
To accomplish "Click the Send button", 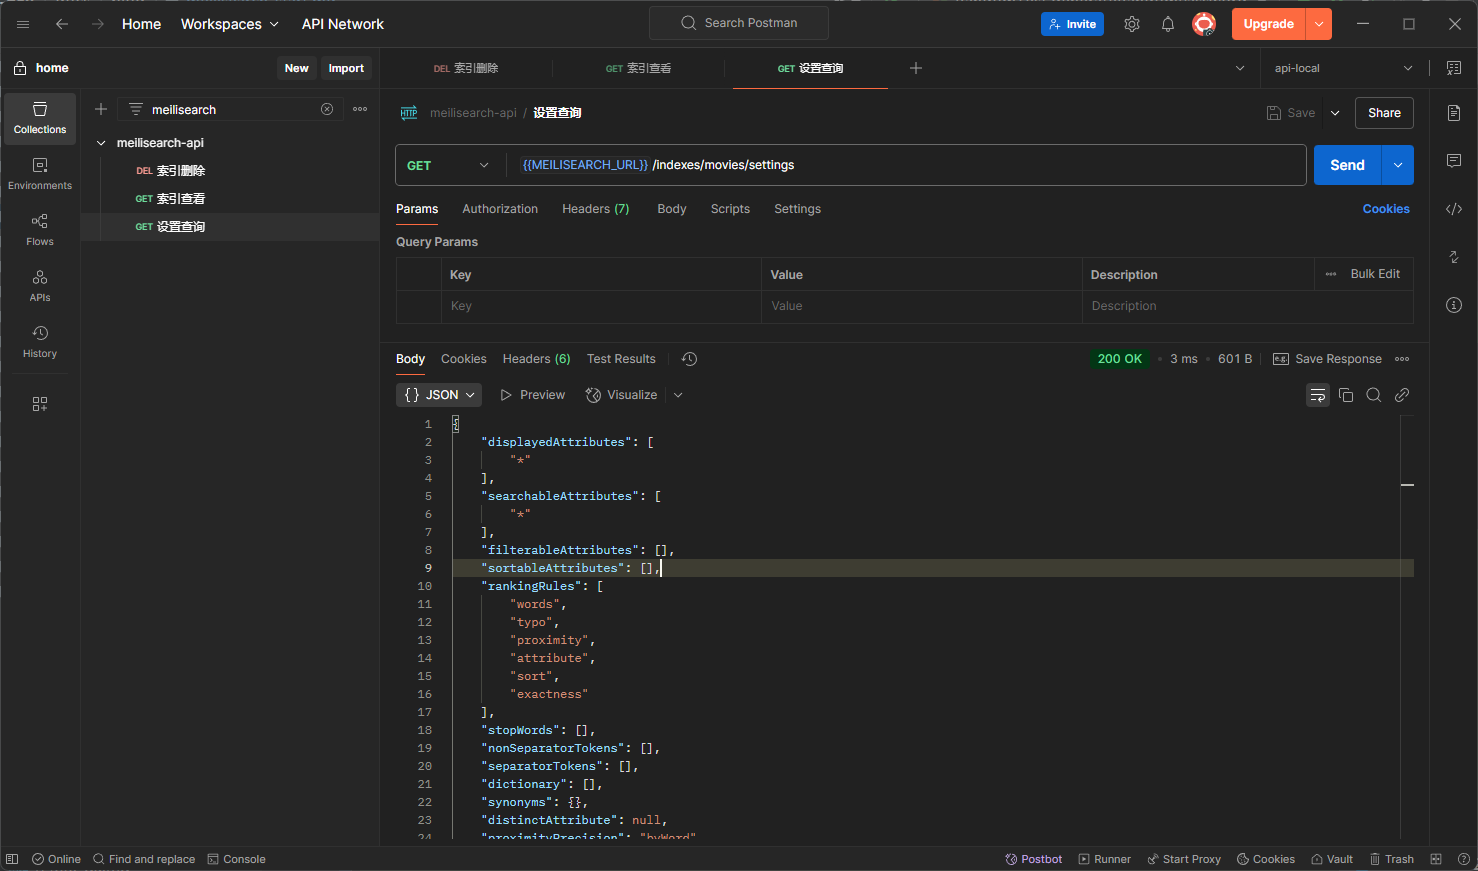I will pos(1346,165).
